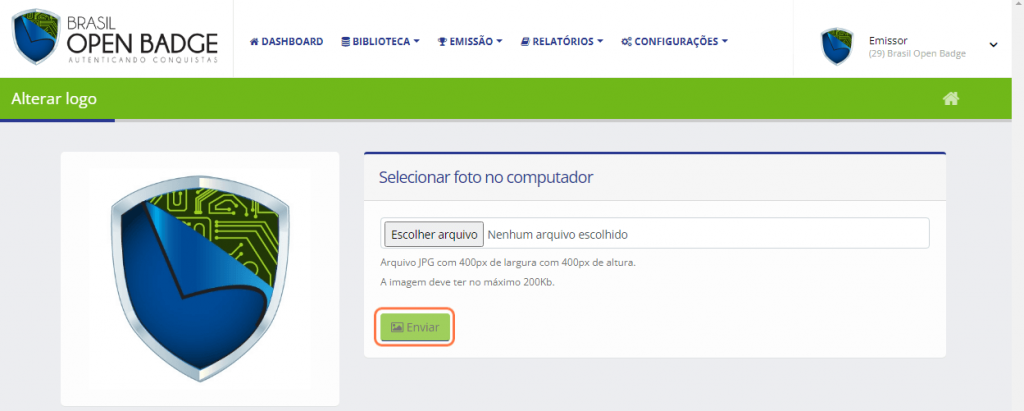Click the Emissor profile shield avatar
Screen dimensions: 1024x411
837,46
